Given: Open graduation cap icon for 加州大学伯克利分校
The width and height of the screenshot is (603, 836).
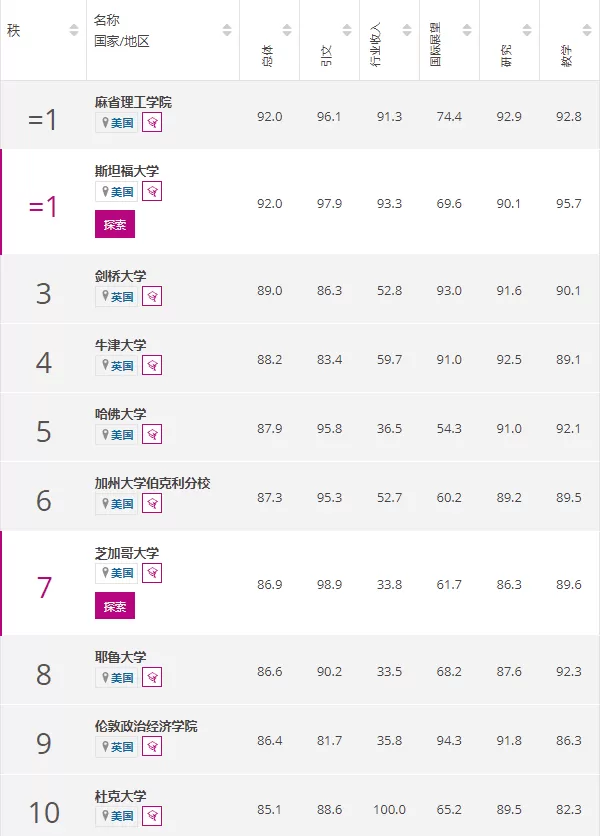Looking at the screenshot, I should click(152, 503).
